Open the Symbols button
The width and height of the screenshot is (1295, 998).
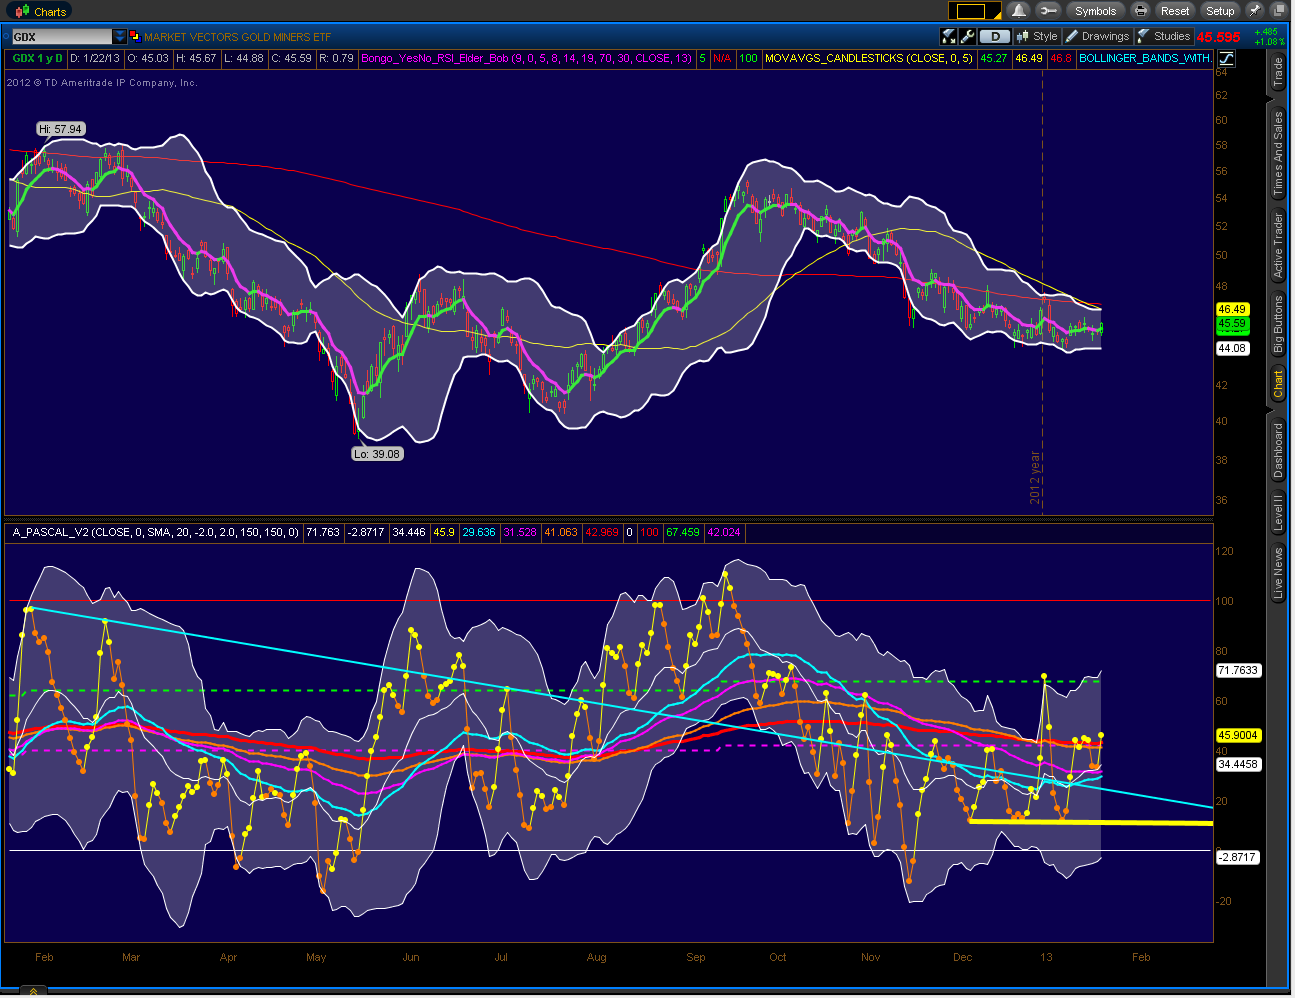tap(1095, 11)
